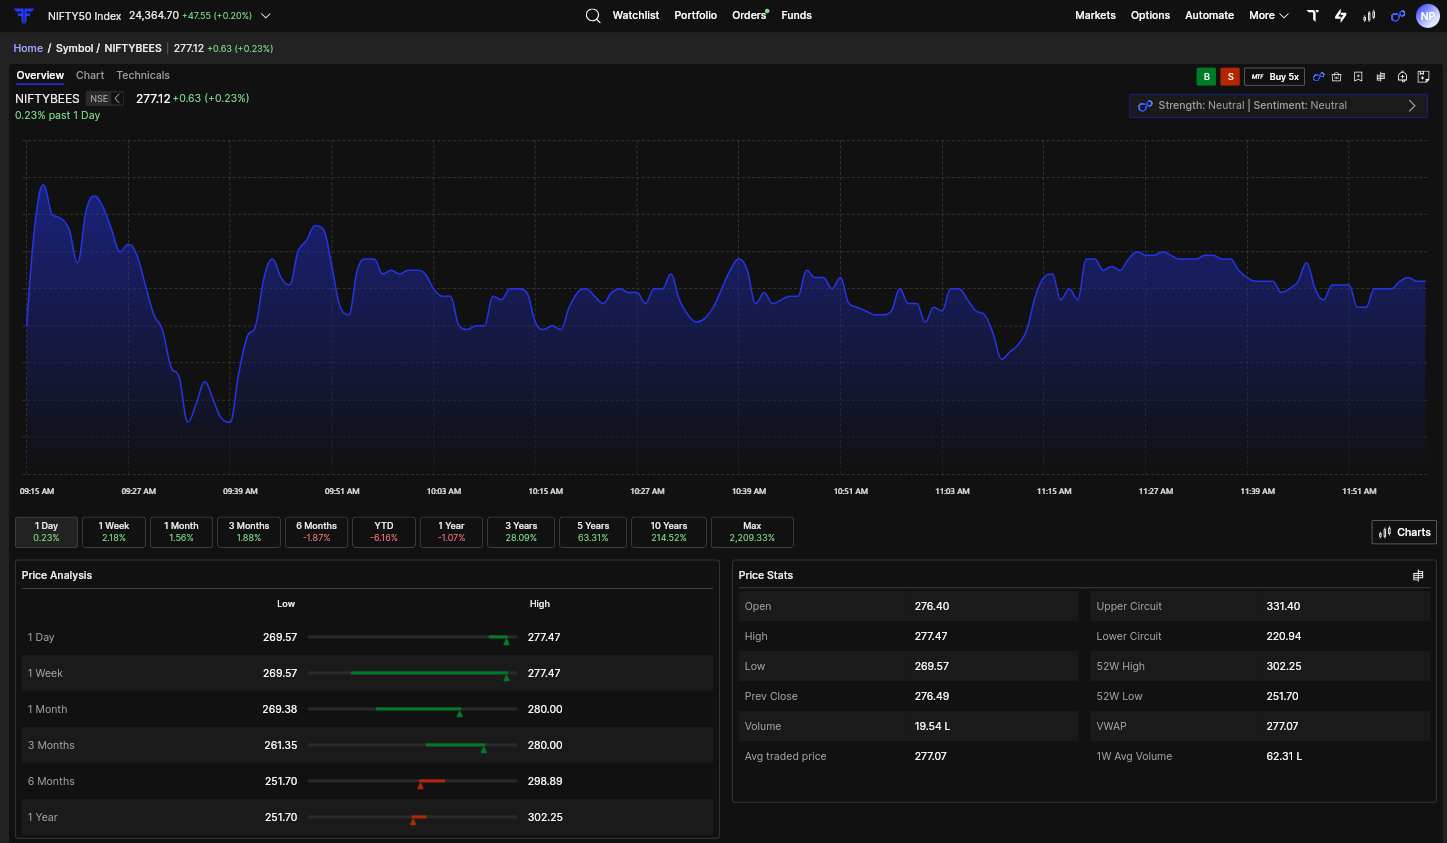Click the Upper Circuit value 331.40
Image resolution: width=1447 pixels, height=843 pixels.
pyautogui.click(x=1283, y=606)
